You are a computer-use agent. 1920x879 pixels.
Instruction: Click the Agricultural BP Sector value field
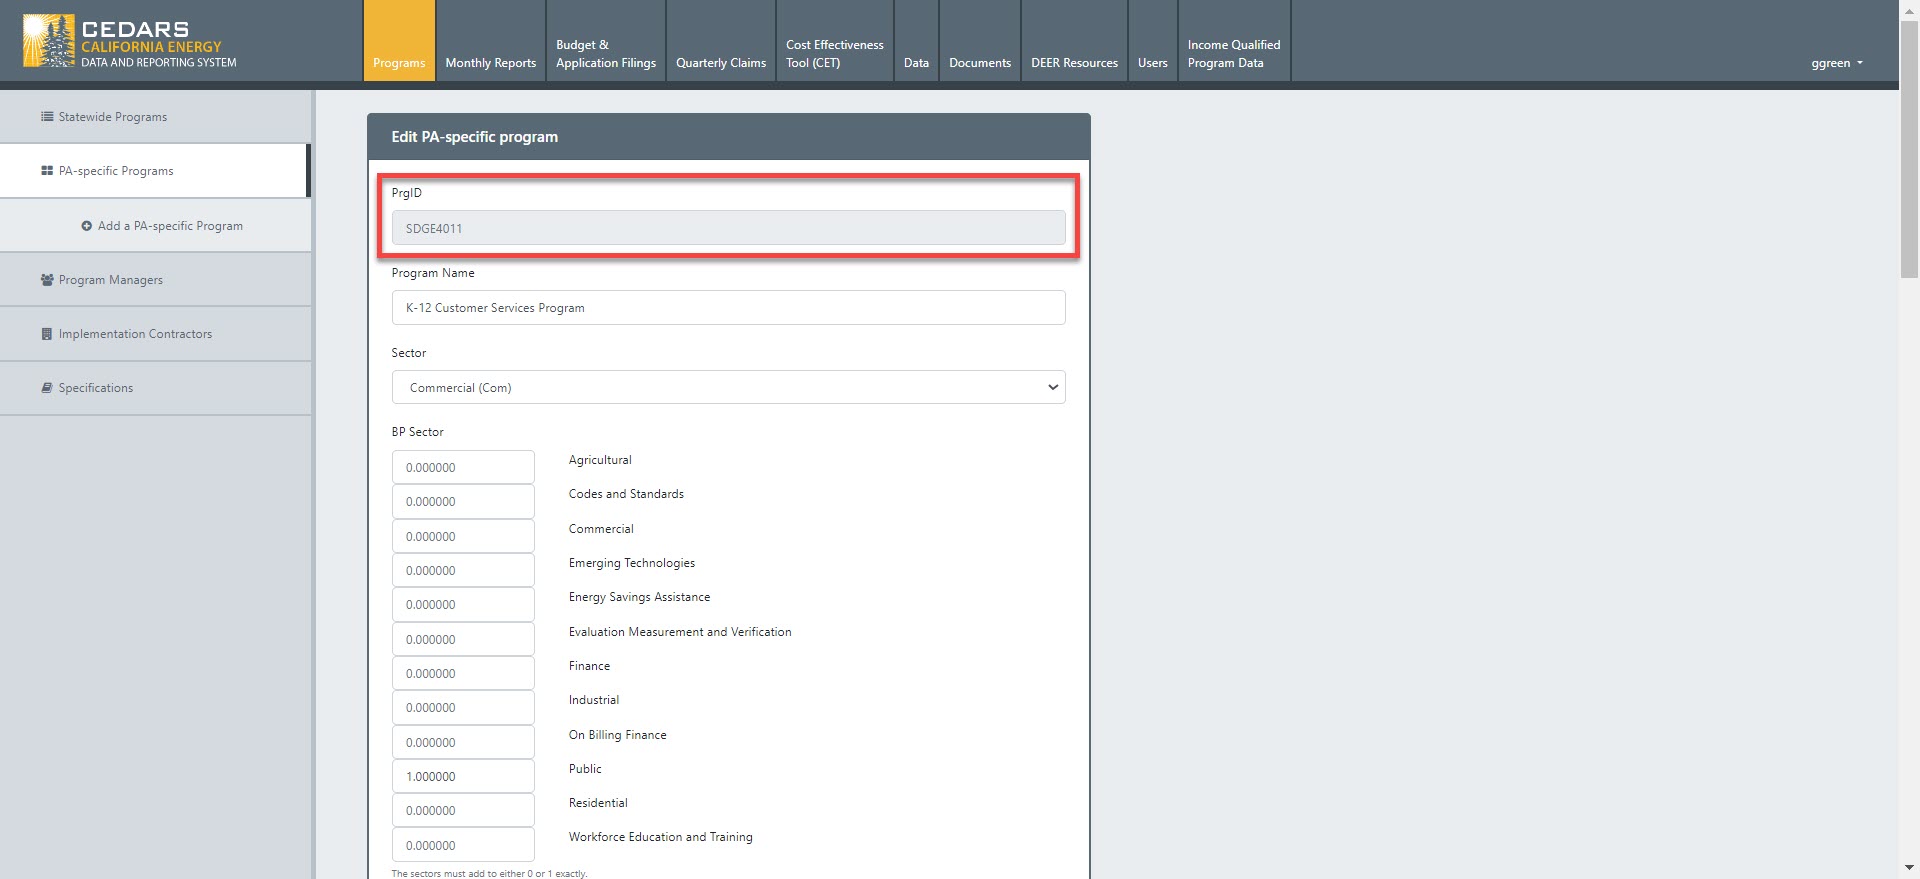pos(463,468)
